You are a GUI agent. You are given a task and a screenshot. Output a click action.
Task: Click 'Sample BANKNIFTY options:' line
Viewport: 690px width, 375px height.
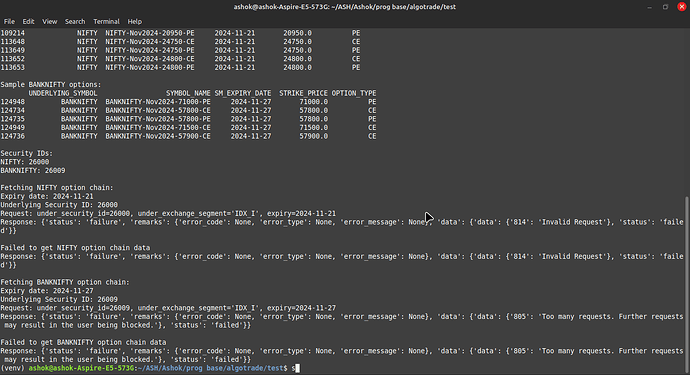[51, 85]
